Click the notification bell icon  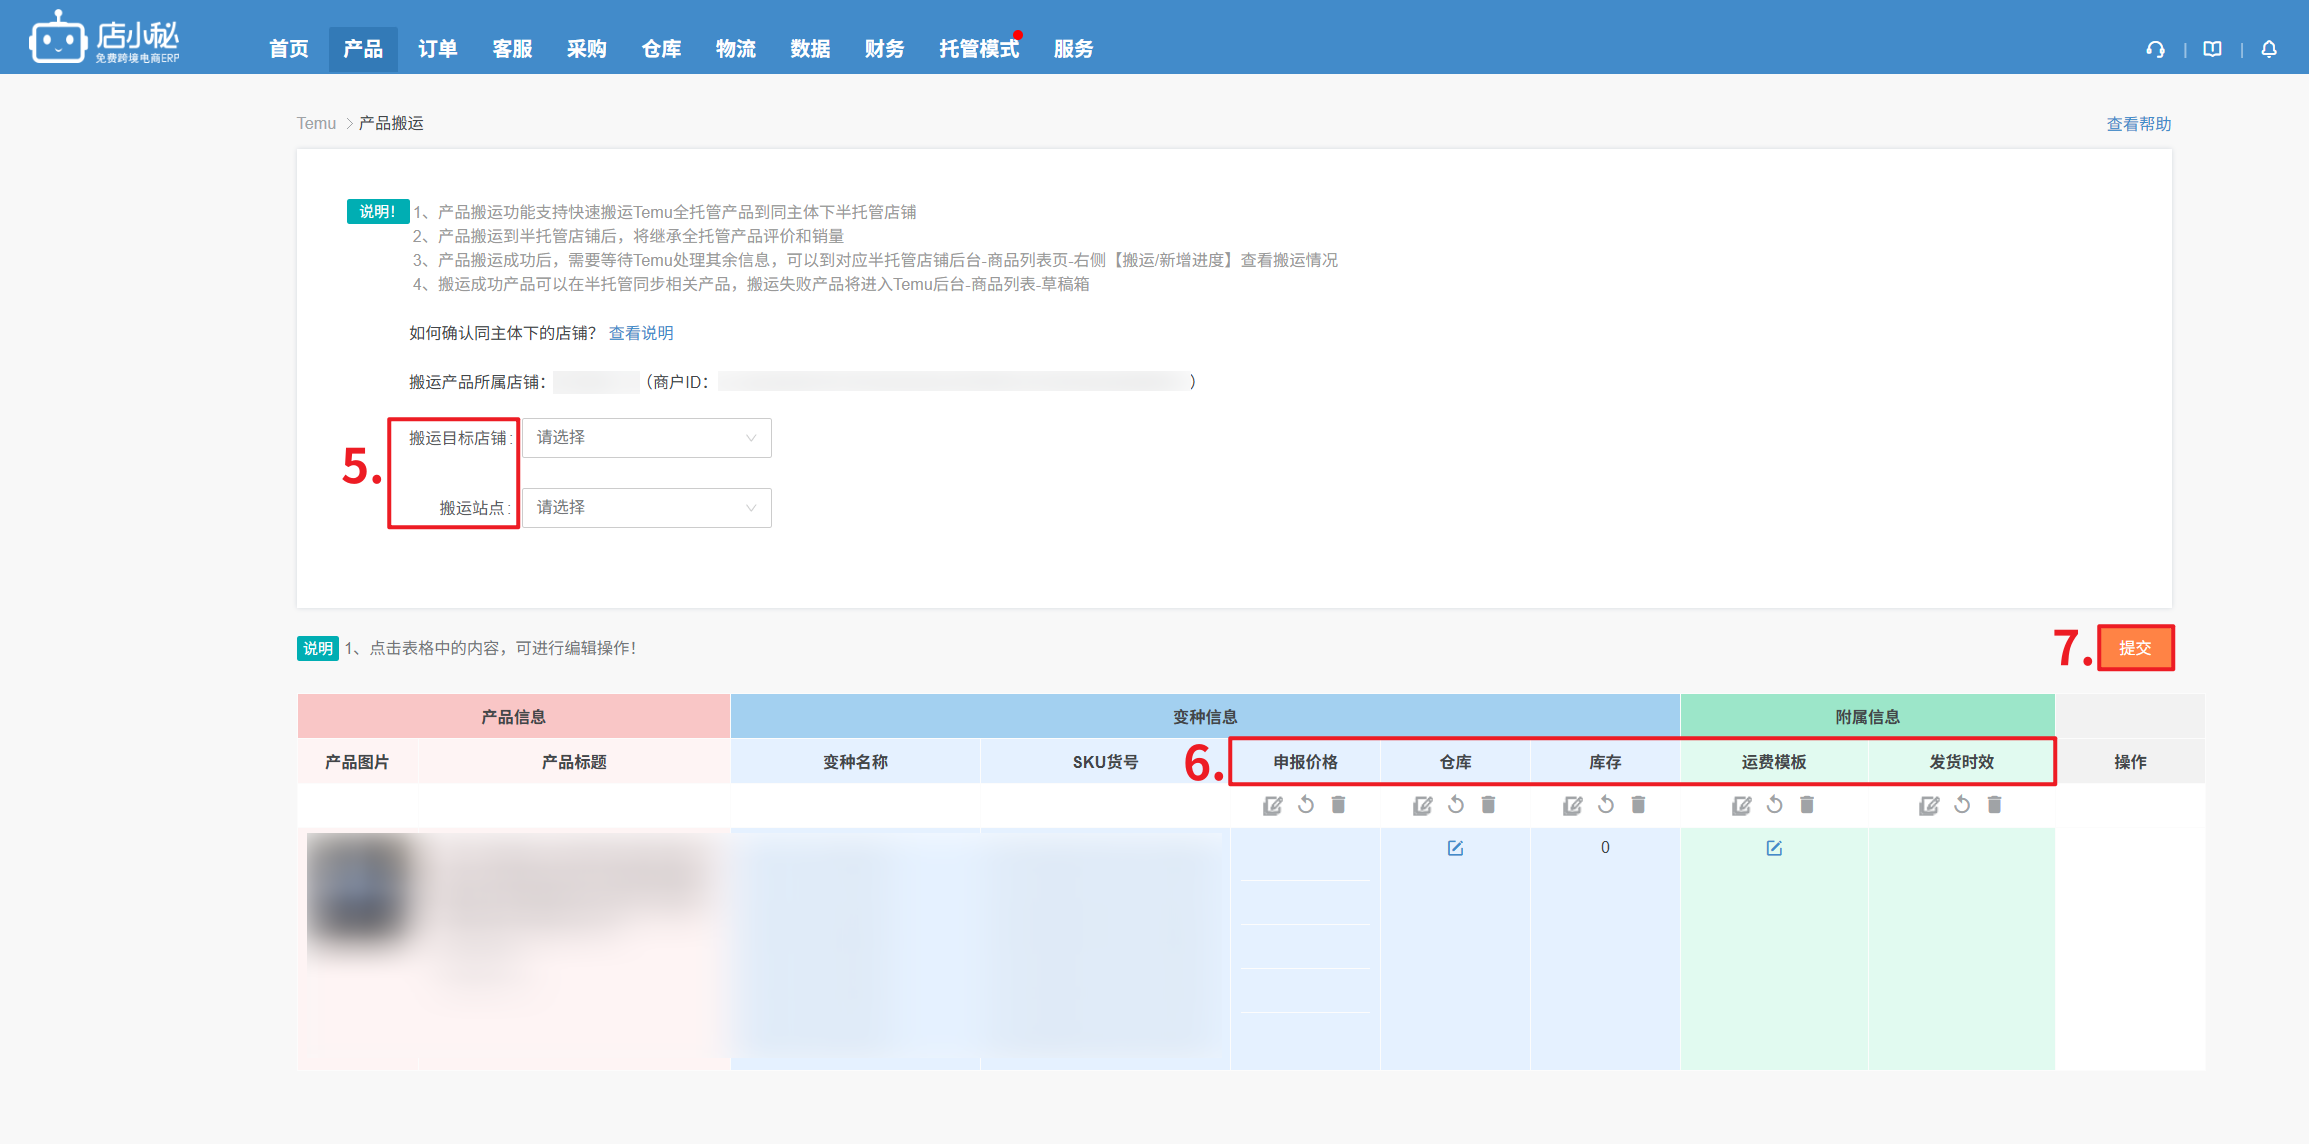2269,49
